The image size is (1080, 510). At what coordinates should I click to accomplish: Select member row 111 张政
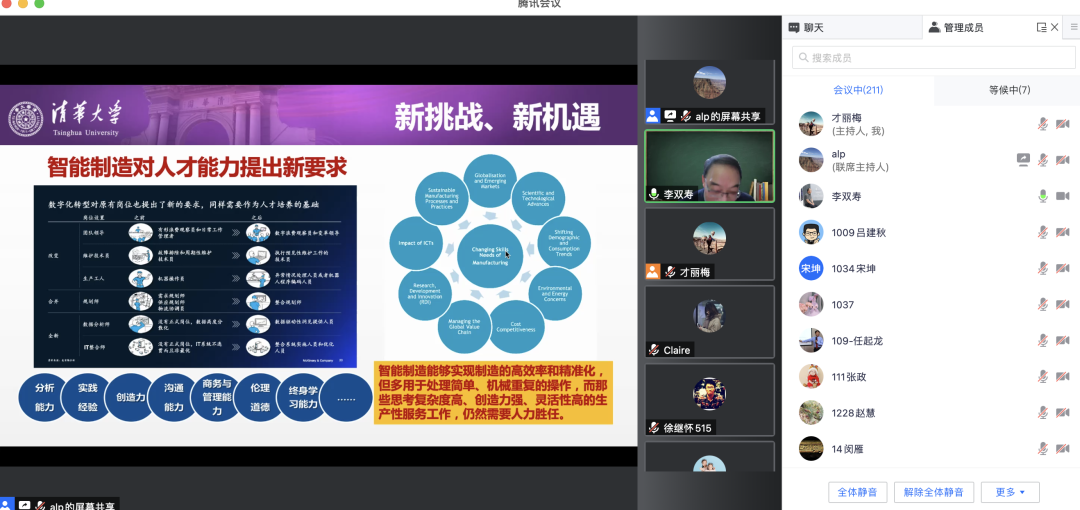point(931,376)
